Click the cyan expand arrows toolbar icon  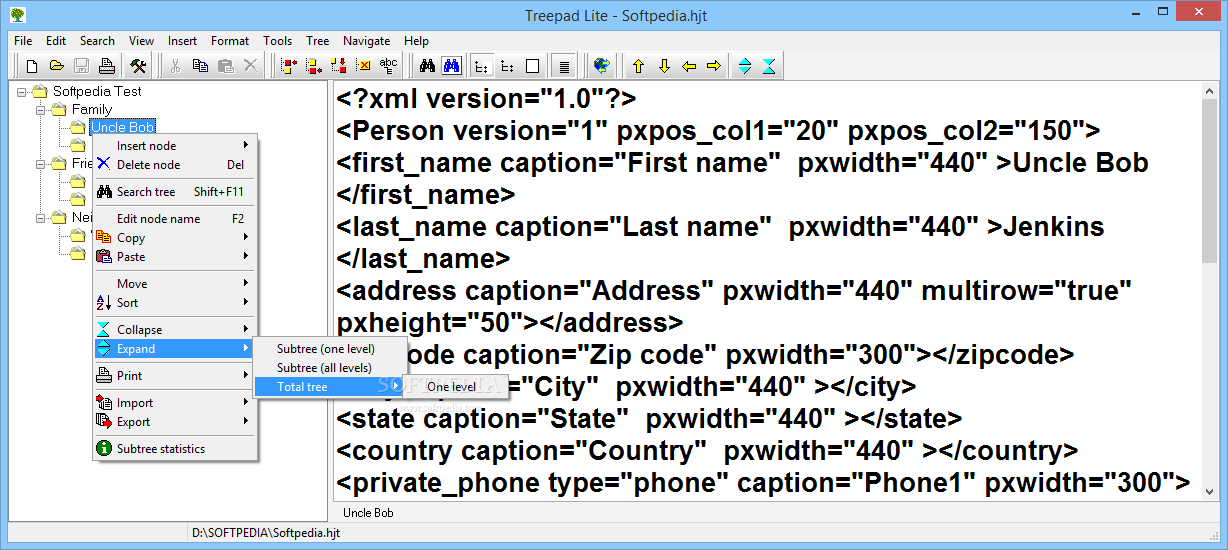[x=744, y=66]
